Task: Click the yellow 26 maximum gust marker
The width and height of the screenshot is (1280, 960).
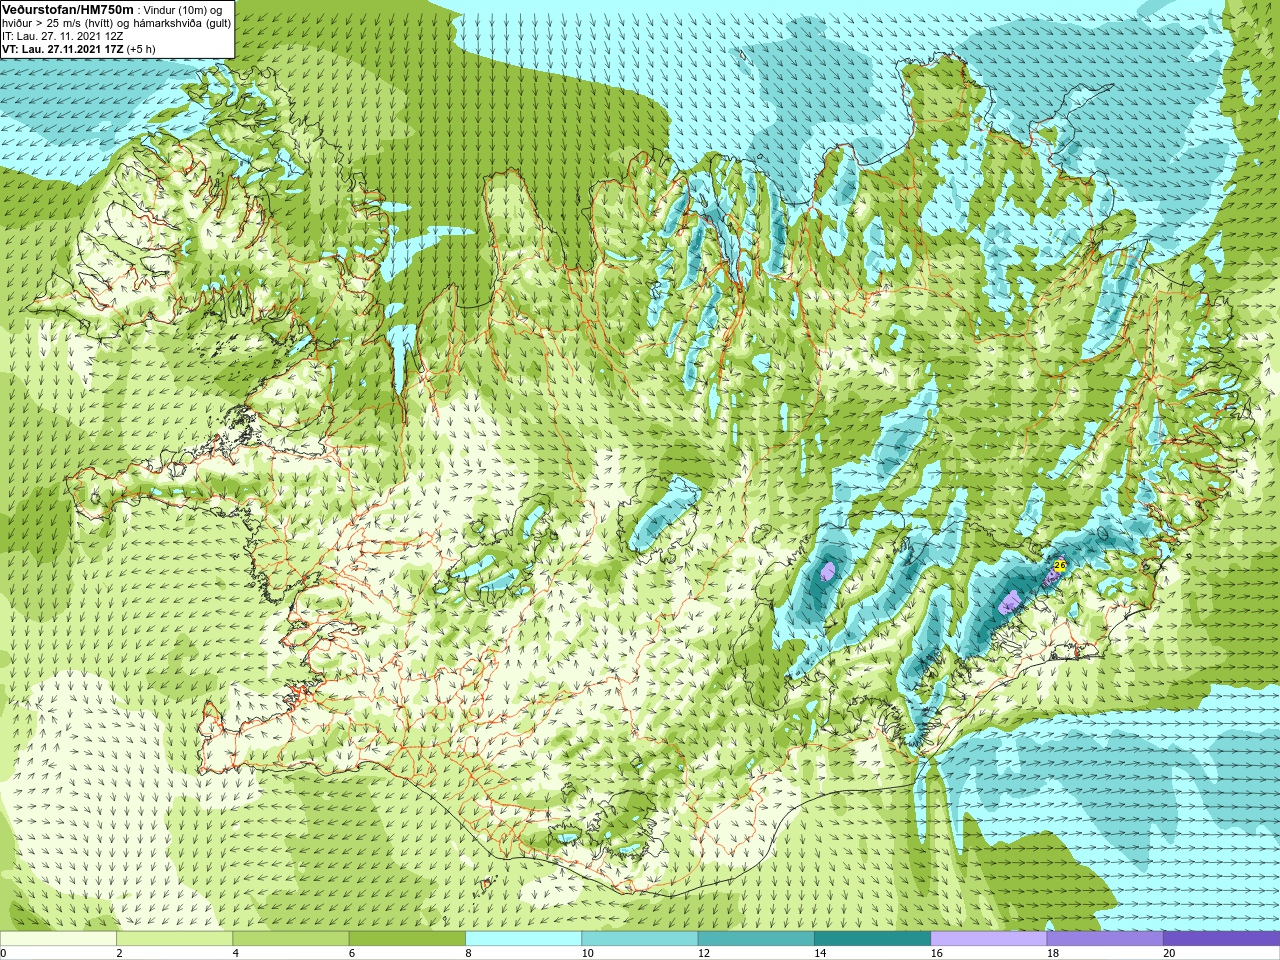Action: (x=1060, y=565)
